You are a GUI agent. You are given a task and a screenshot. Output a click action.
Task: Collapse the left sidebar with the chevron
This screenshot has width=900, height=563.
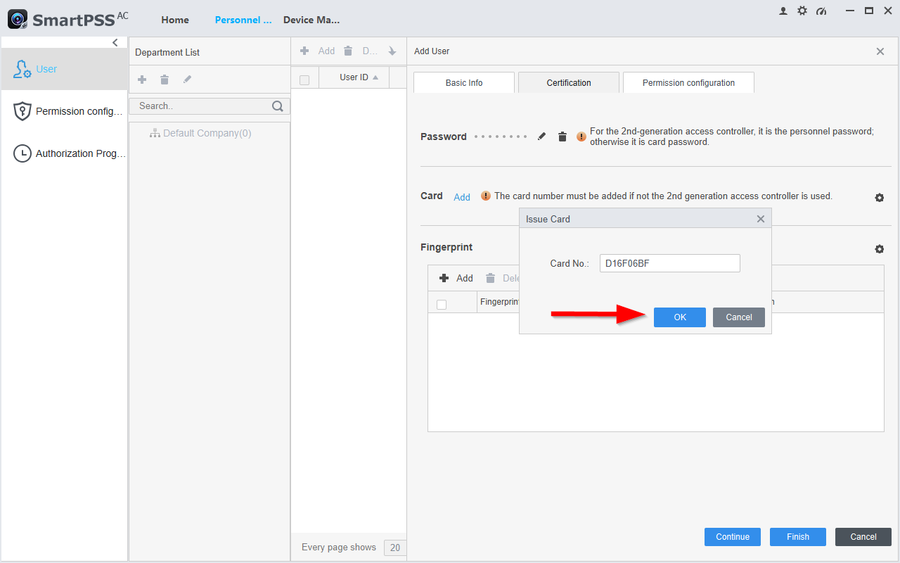click(x=115, y=43)
